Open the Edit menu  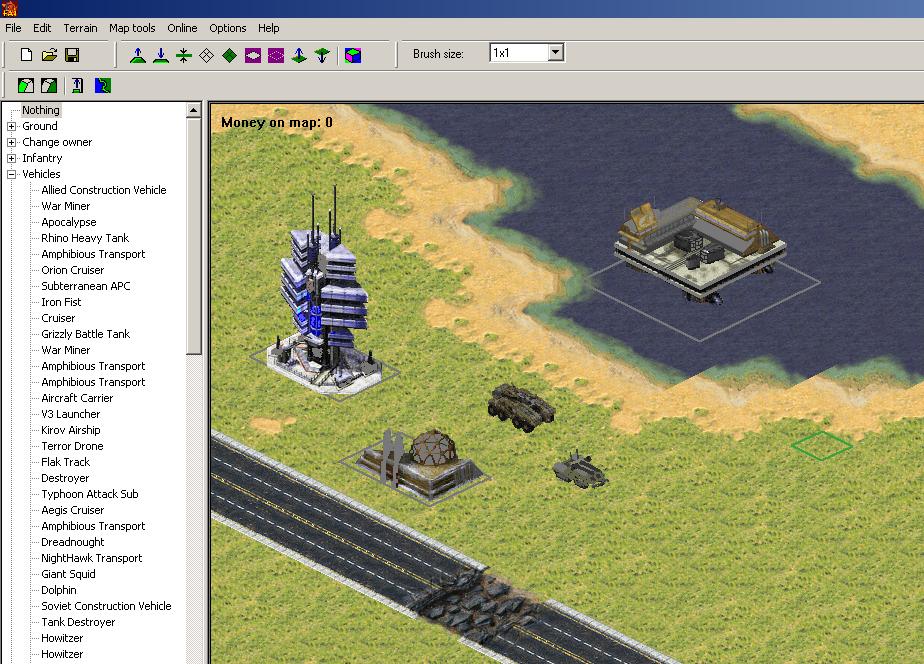pyautogui.click(x=42, y=28)
